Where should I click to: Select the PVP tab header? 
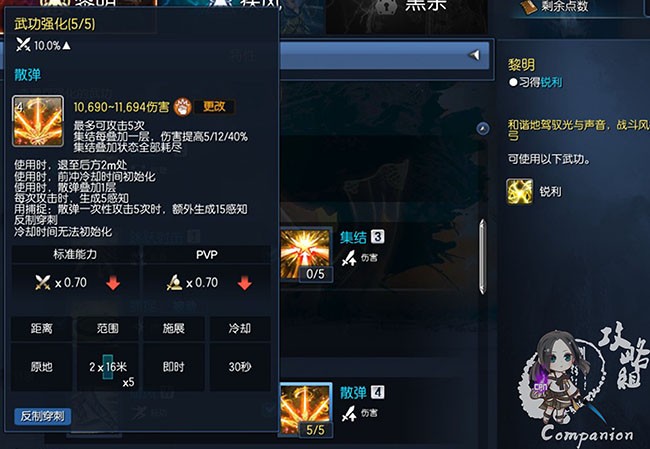click(x=207, y=254)
